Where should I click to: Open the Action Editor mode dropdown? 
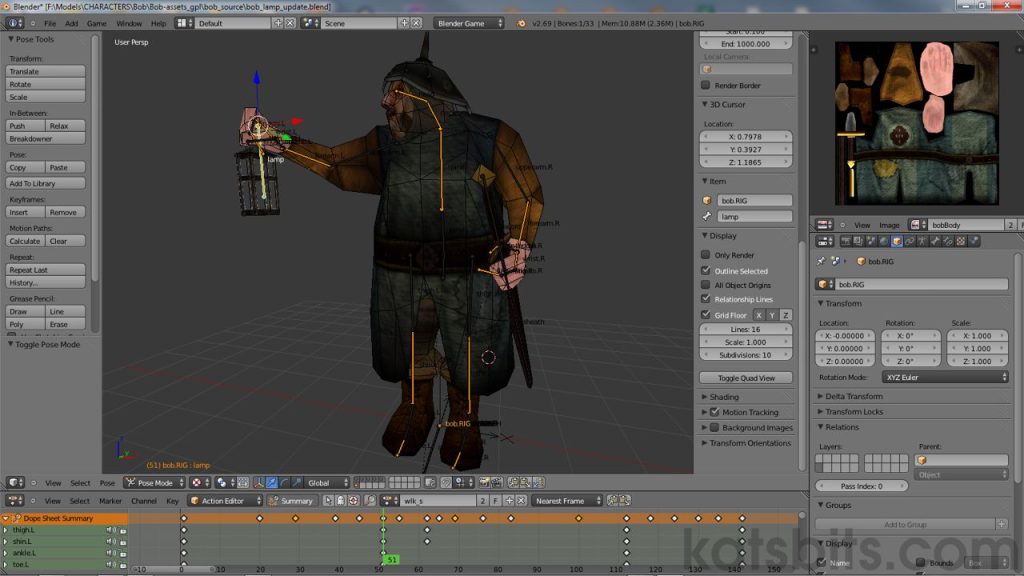225,500
